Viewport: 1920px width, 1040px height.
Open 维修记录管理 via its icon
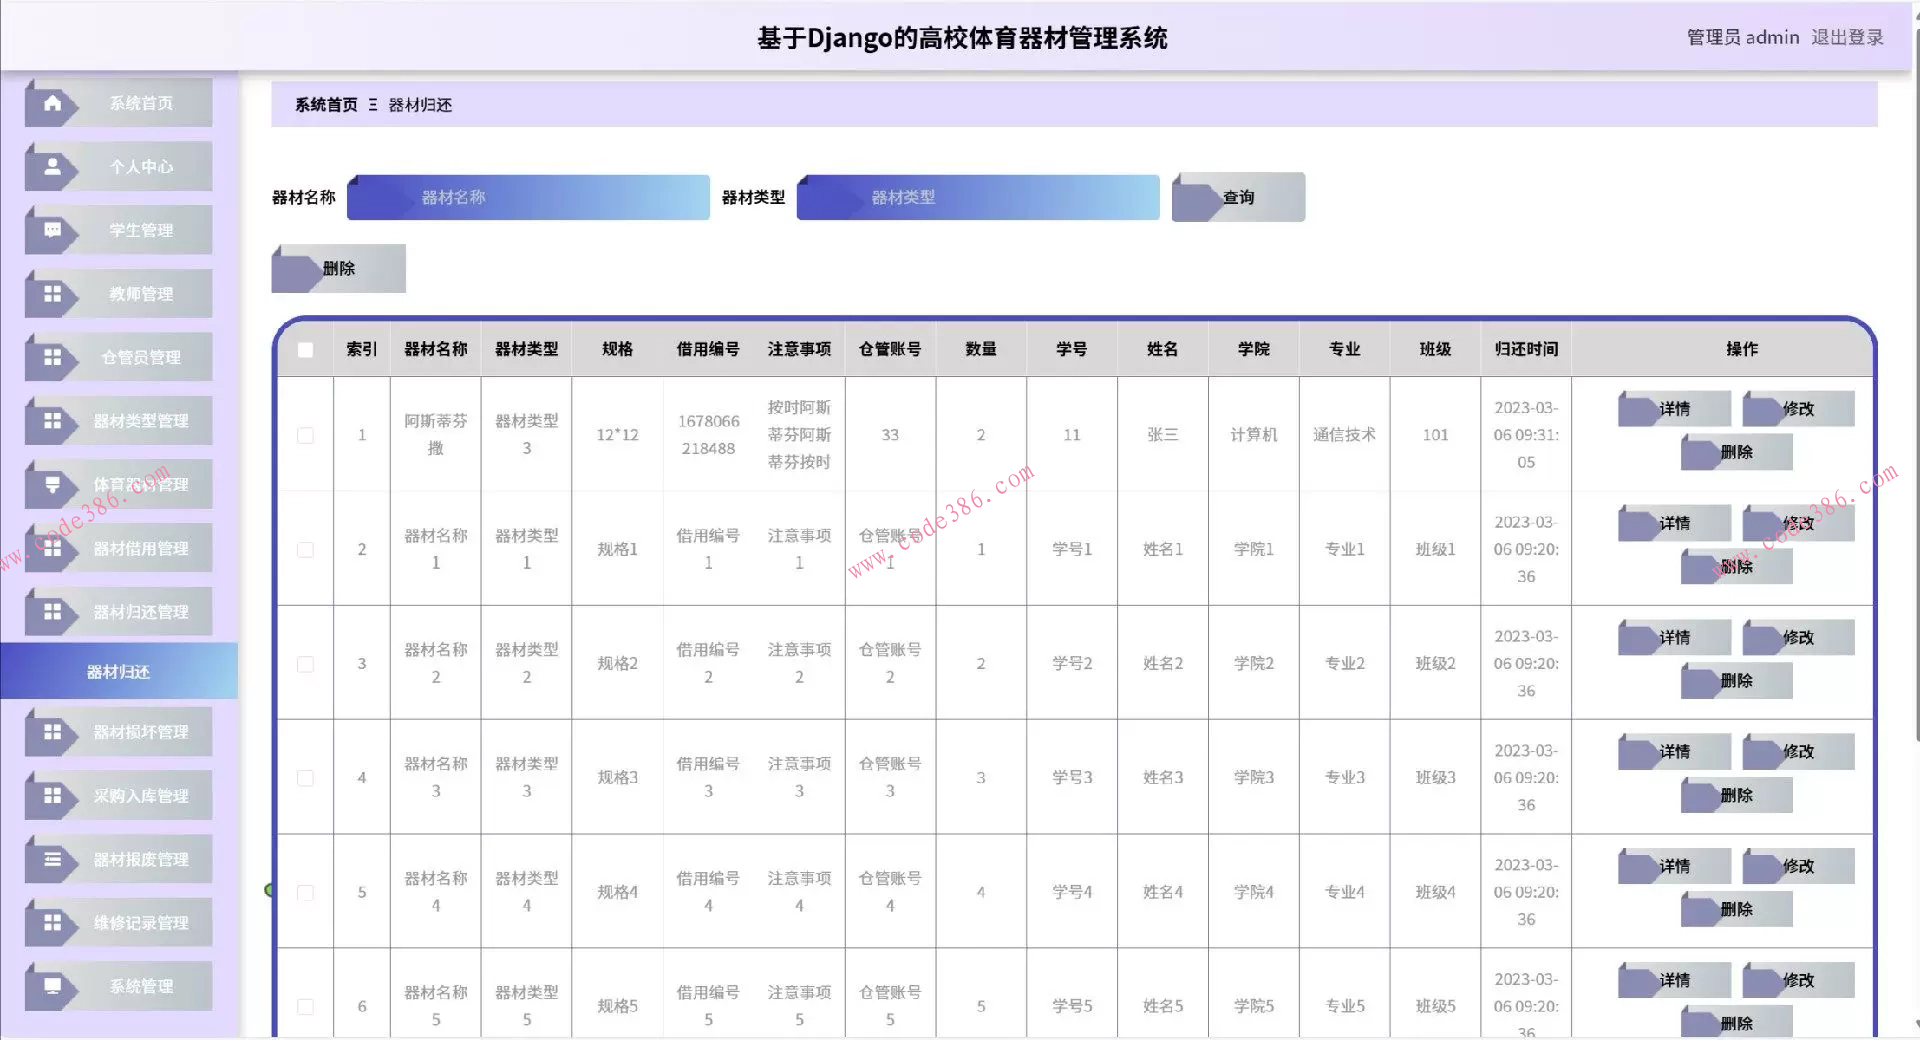[x=52, y=922]
